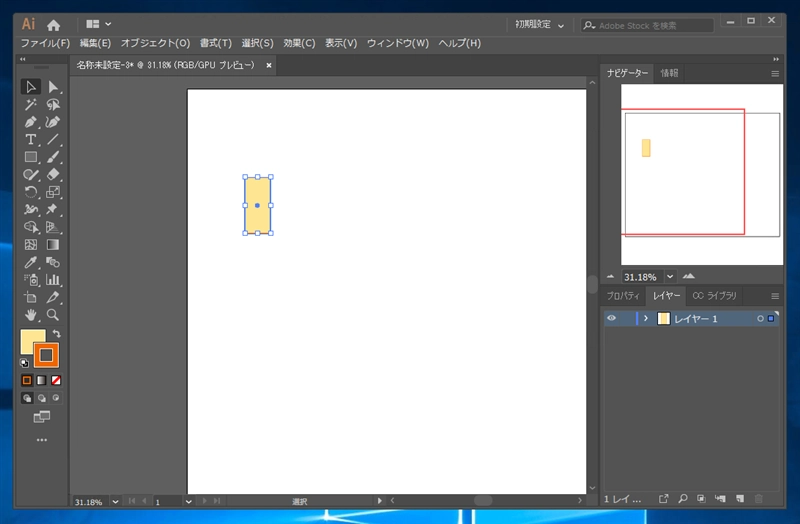Select the Curvature tool

tap(53, 122)
